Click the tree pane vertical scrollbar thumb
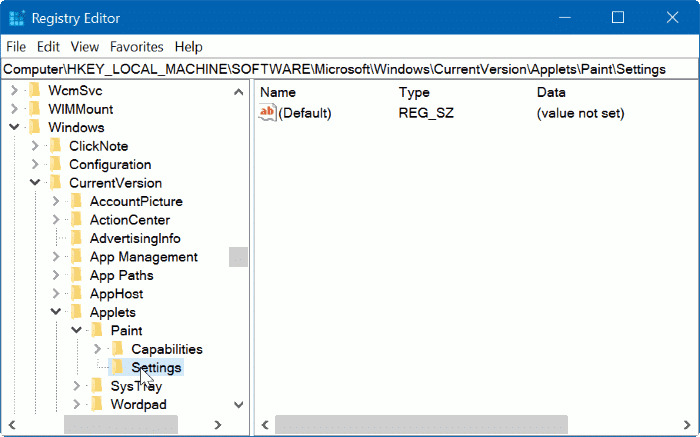This screenshot has height=437, width=700. pyautogui.click(x=238, y=257)
